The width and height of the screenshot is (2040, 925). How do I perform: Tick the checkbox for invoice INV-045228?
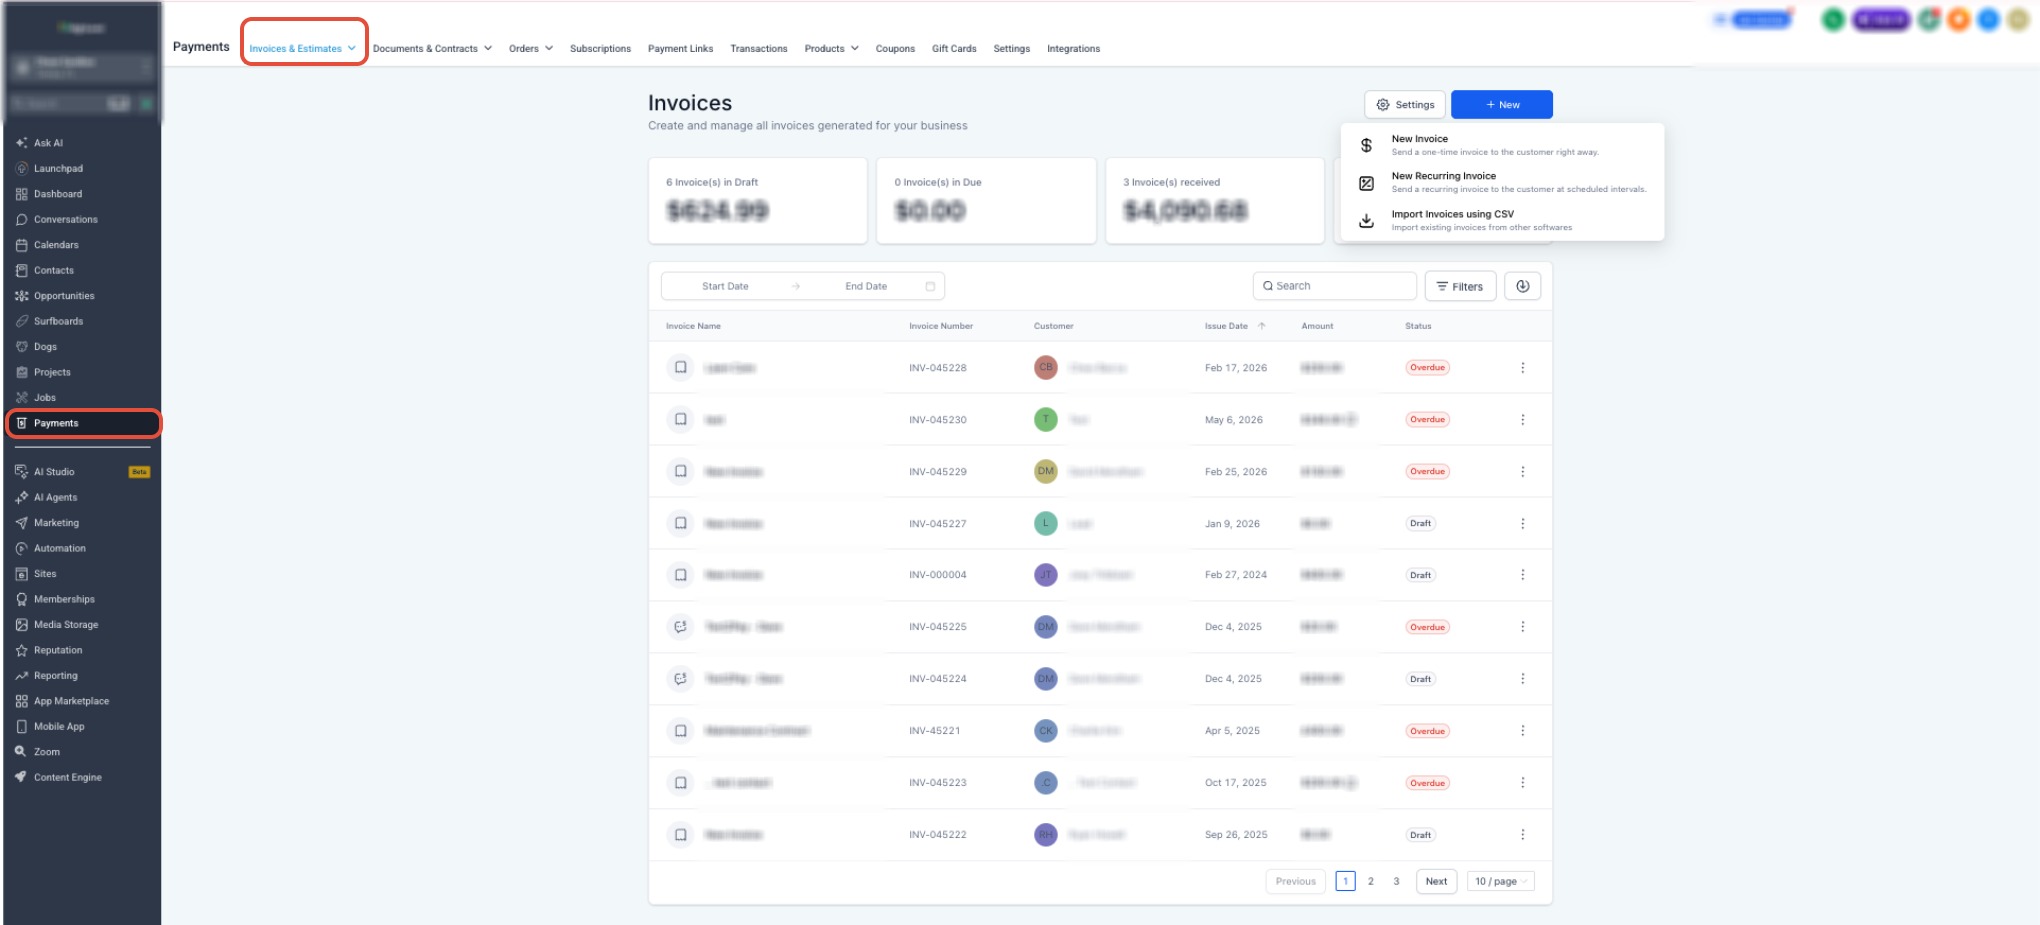tap(680, 368)
